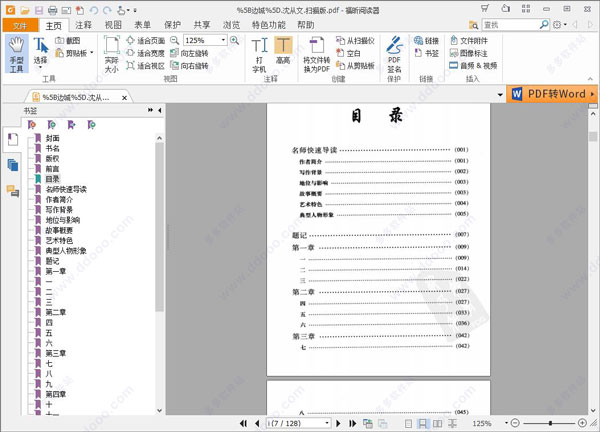This screenshot has height=432, width=600.
Task: Create a blank PDF
Action: click(348, 53)
